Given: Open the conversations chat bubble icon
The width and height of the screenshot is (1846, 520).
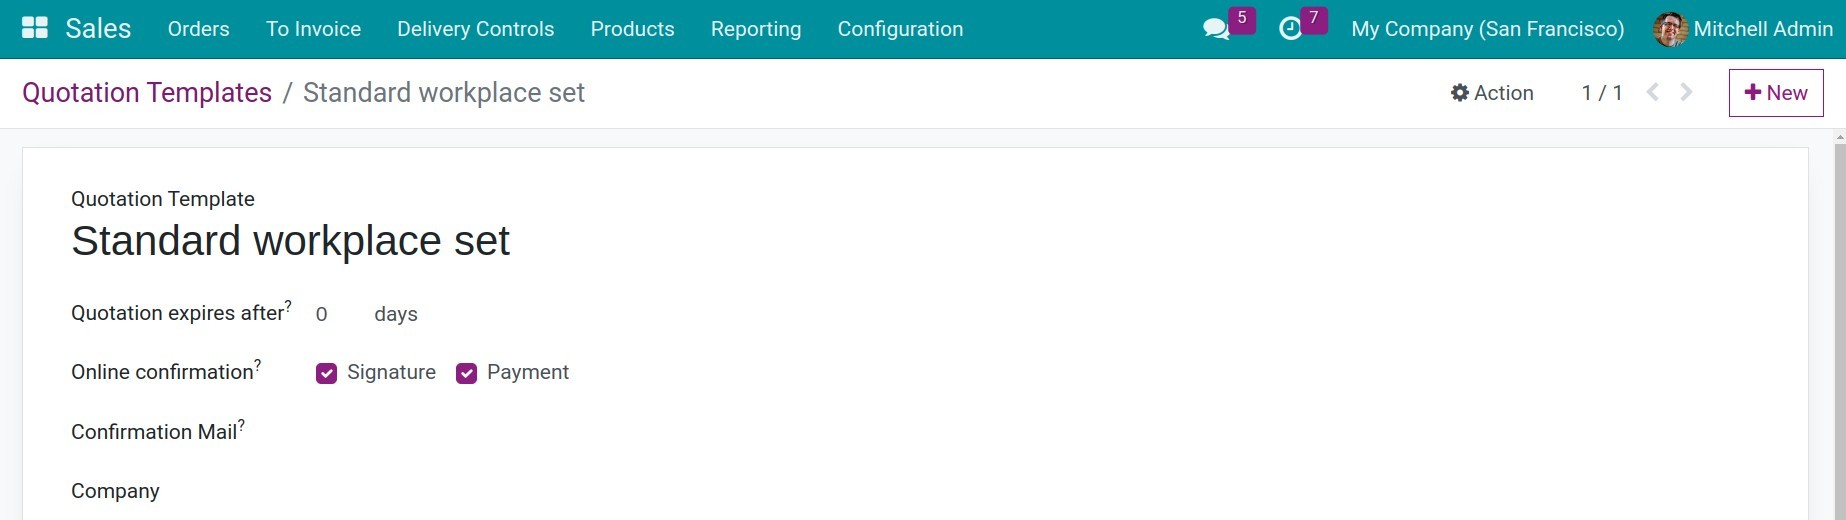Looking at the screenshot, I should click(1216, 29).
